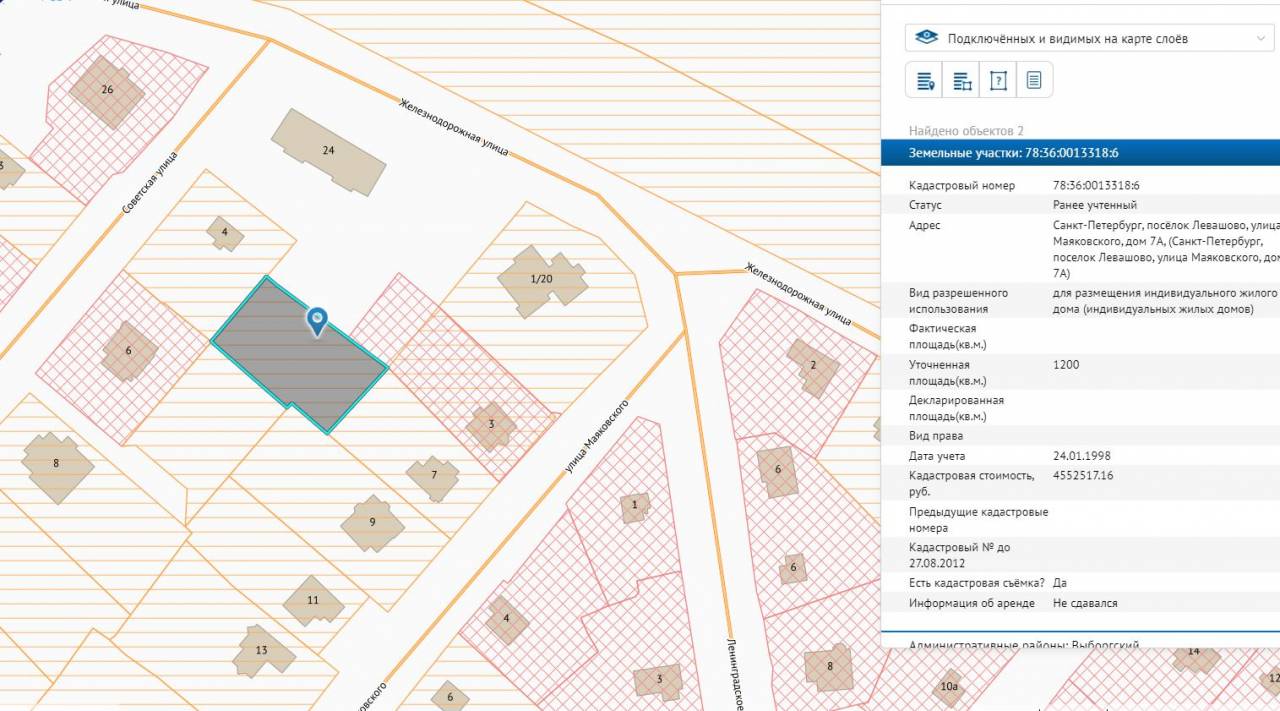Click building 10a on the map

click(949, 686)
